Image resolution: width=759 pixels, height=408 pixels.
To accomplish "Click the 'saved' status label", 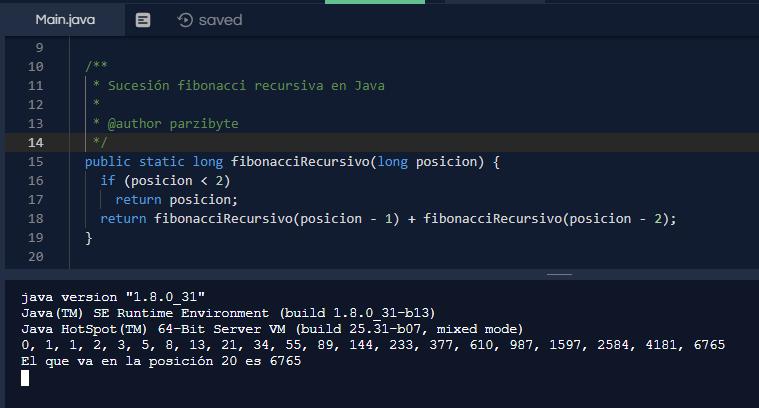I will [220, 20].
